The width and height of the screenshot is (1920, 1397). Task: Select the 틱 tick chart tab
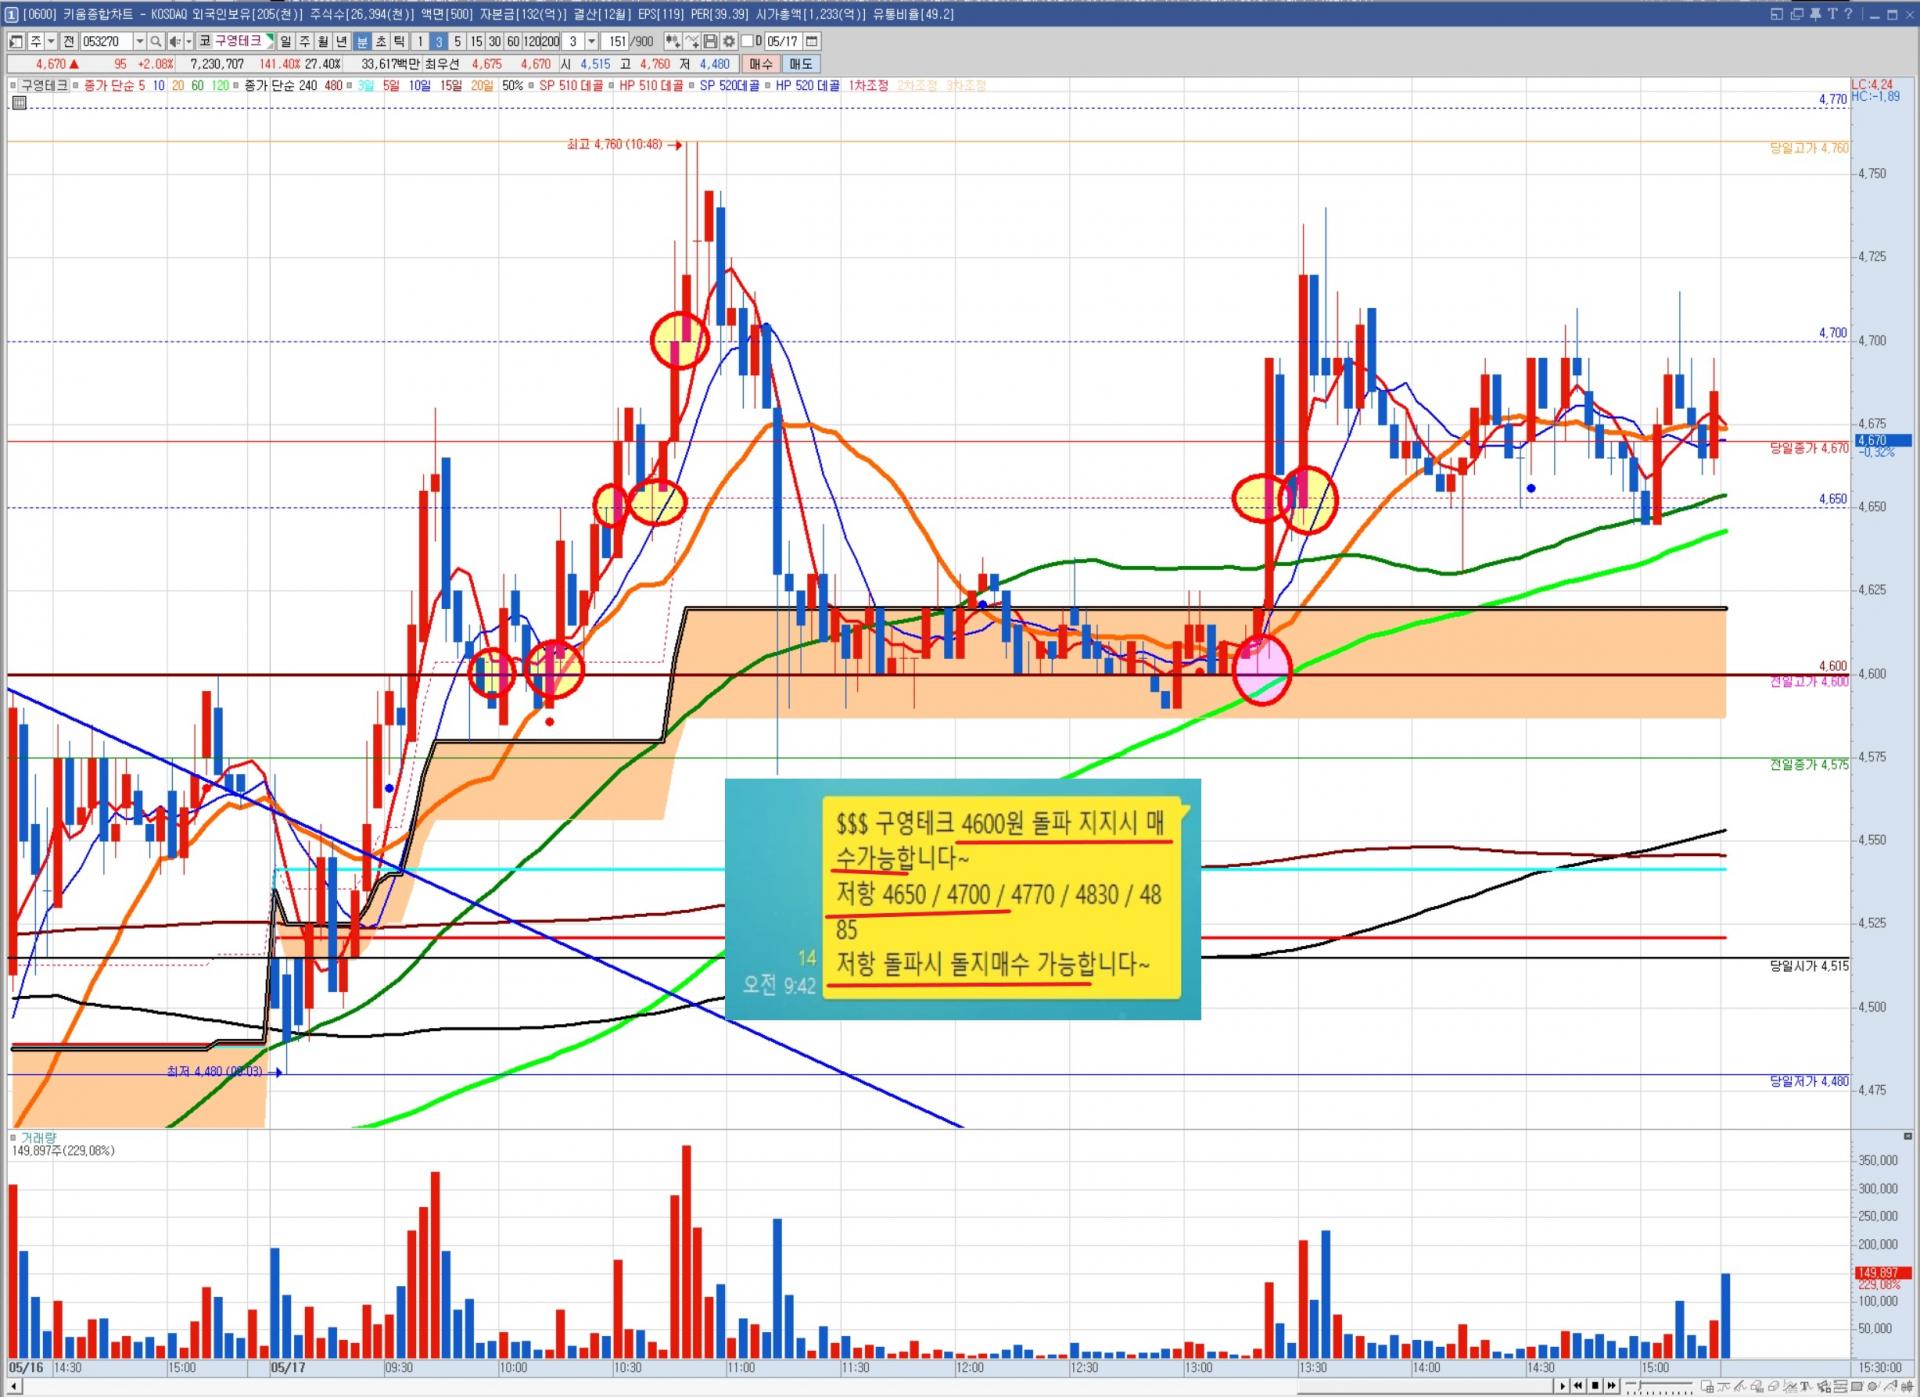[399, 41]
